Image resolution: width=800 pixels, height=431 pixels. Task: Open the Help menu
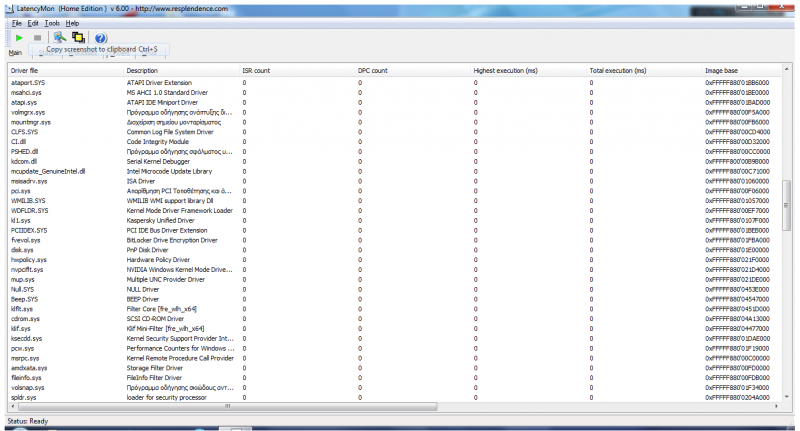pos(73,22)
